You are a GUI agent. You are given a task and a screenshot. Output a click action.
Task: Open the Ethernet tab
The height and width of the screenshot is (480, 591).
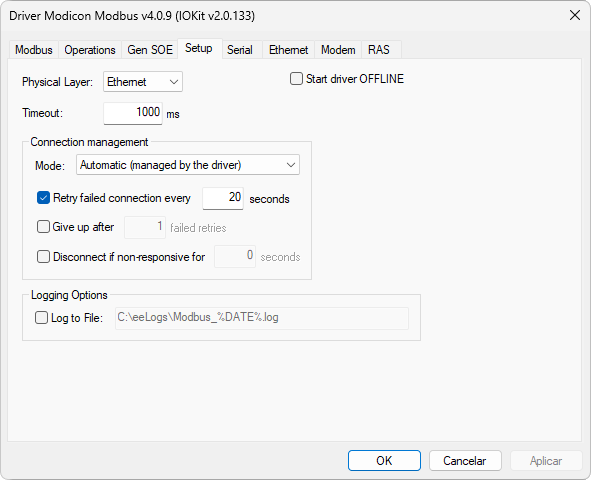click(288, 50)
